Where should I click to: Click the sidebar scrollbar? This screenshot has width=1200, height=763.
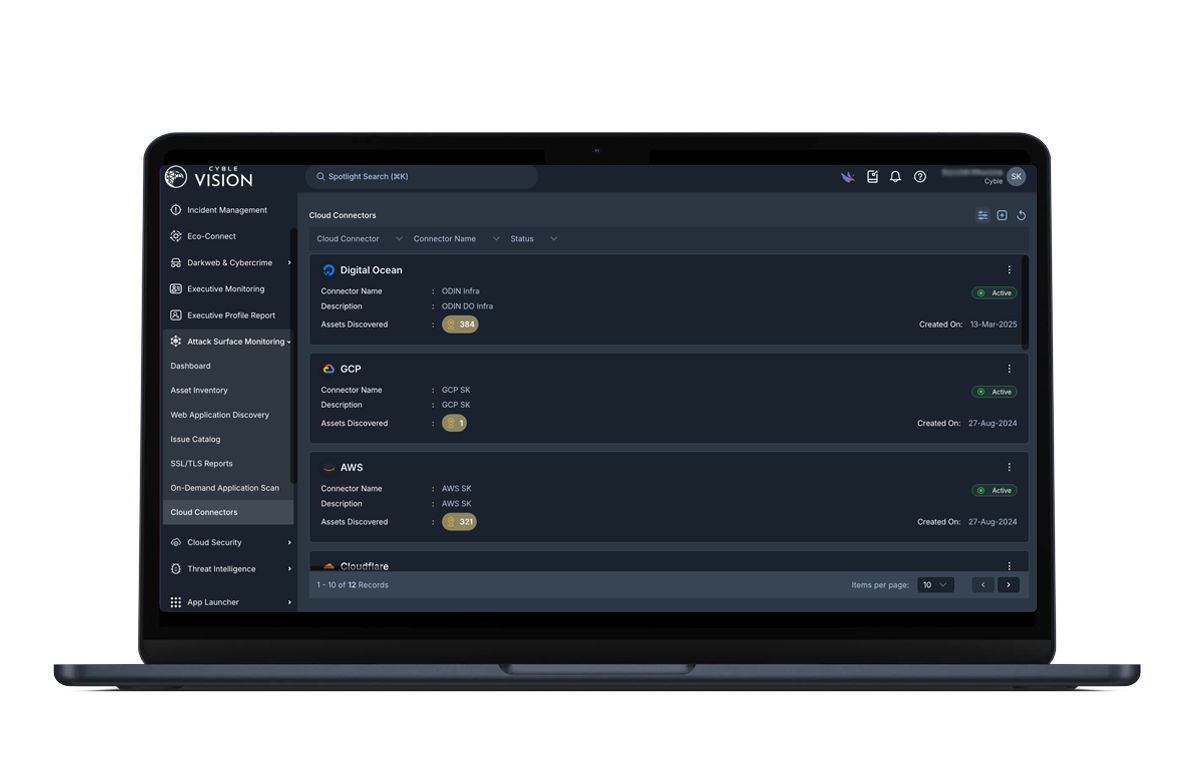click(x=293, y=357)
